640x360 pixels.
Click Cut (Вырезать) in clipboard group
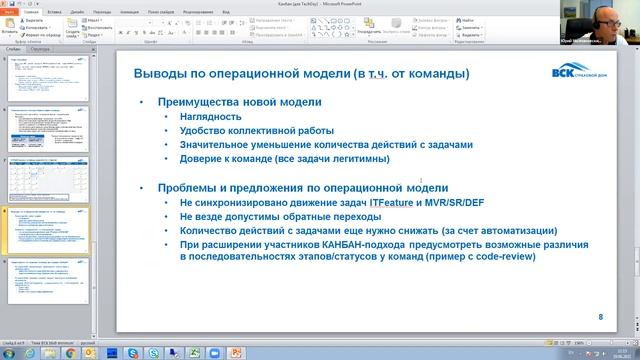pos(31,20)
